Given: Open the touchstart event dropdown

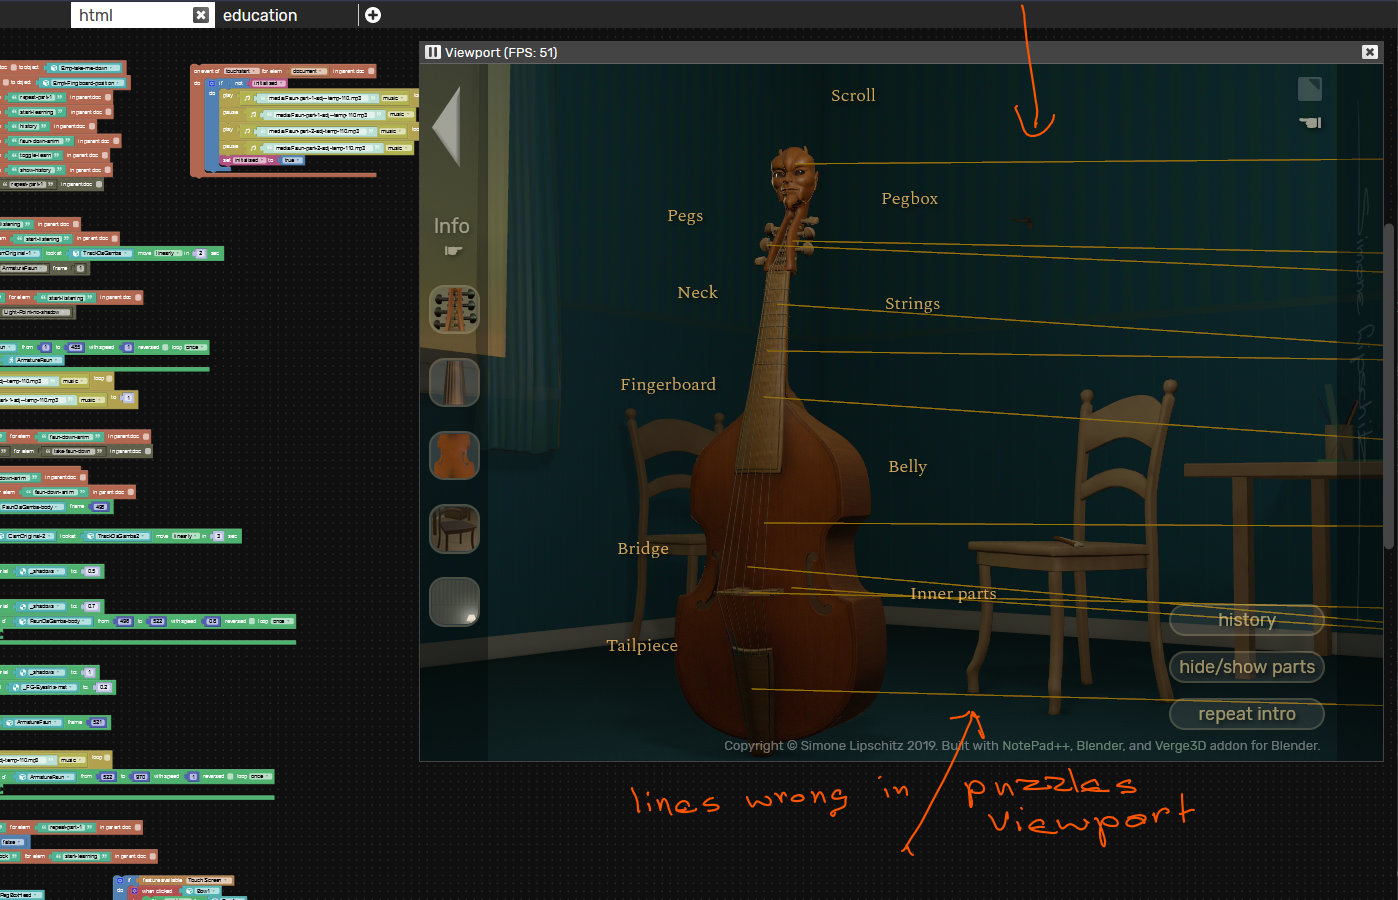Looking at the screenshot, I should (x=242, y=71).
